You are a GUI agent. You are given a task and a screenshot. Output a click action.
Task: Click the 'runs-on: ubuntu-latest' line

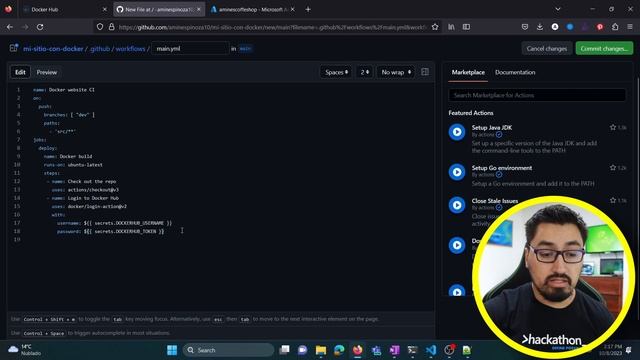point(73,165)
